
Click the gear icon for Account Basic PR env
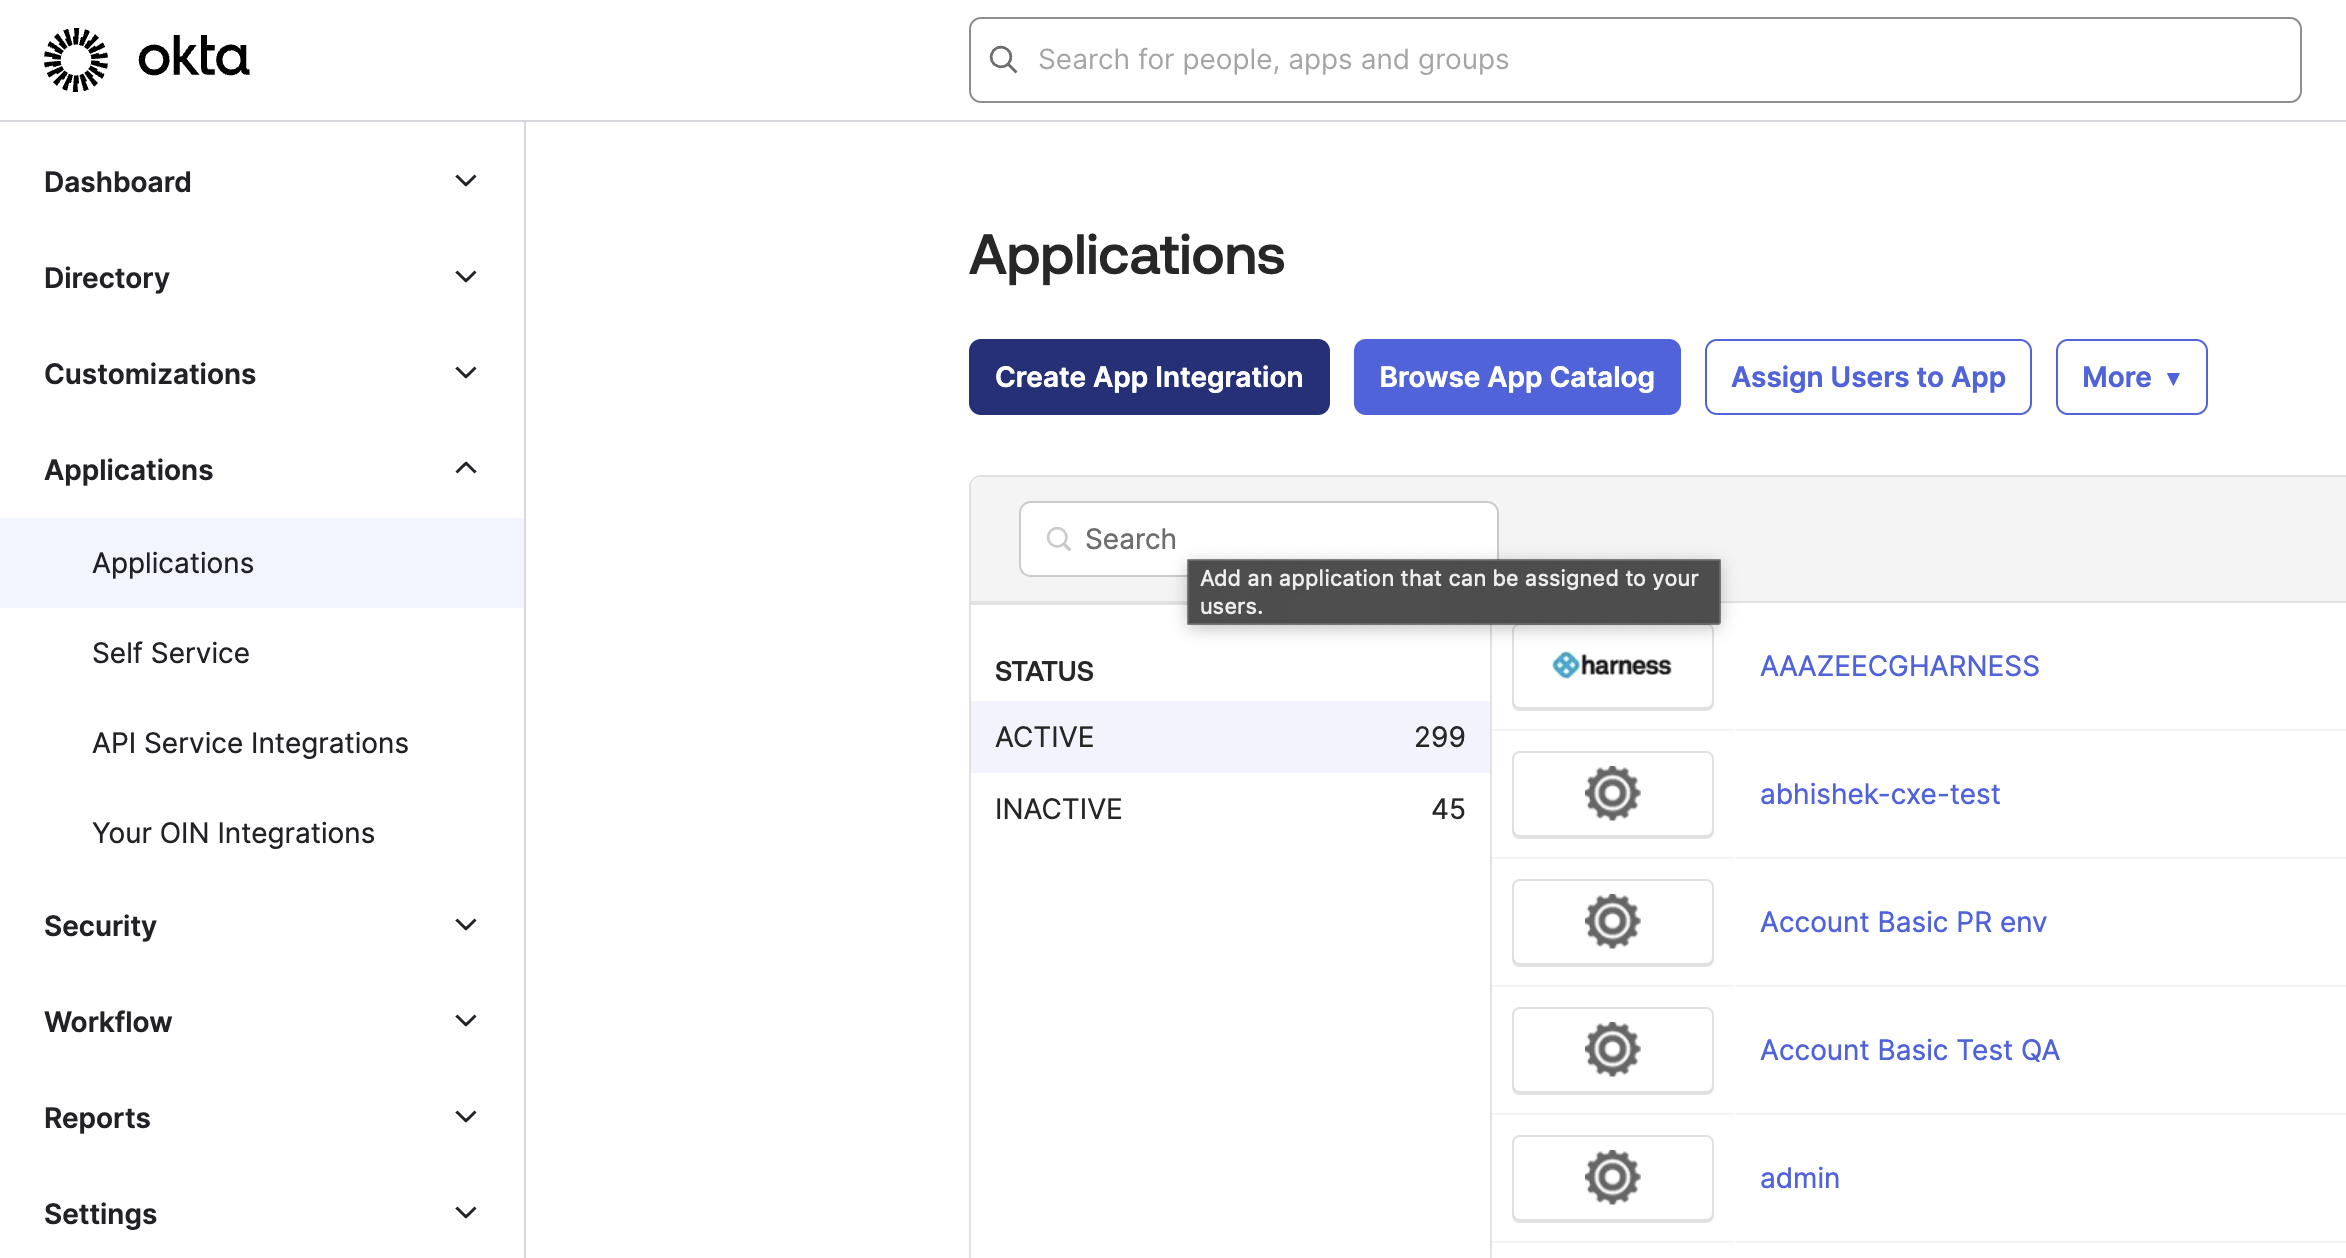[1611, 921]
